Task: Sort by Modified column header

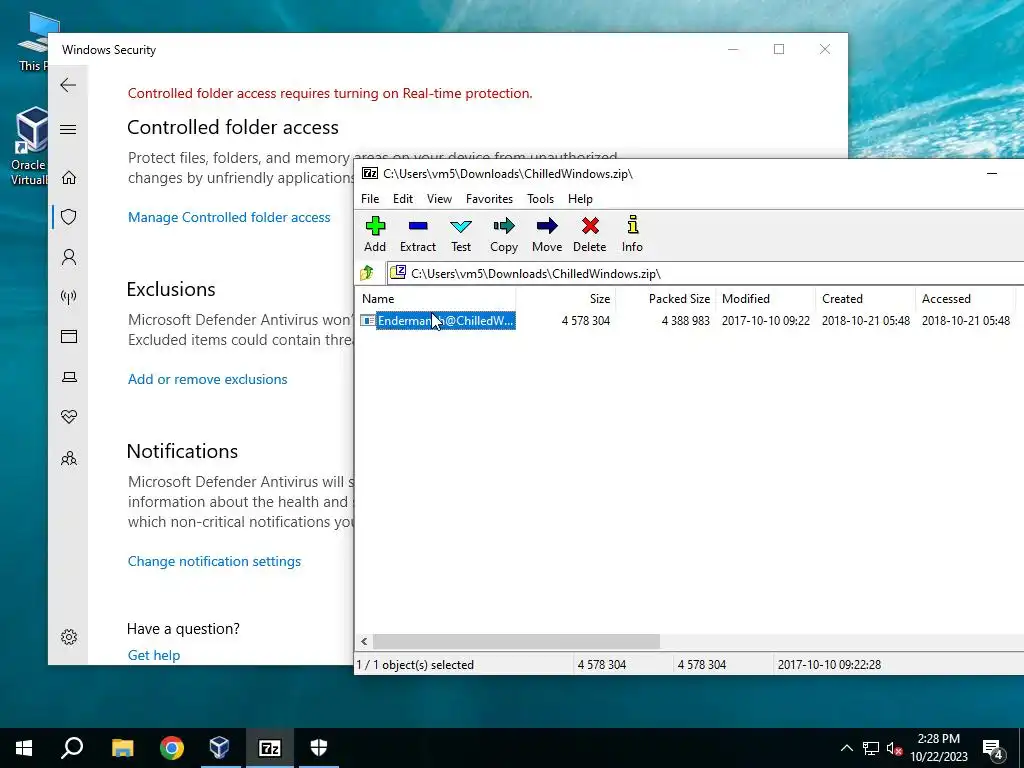Action: coord(765,298)
